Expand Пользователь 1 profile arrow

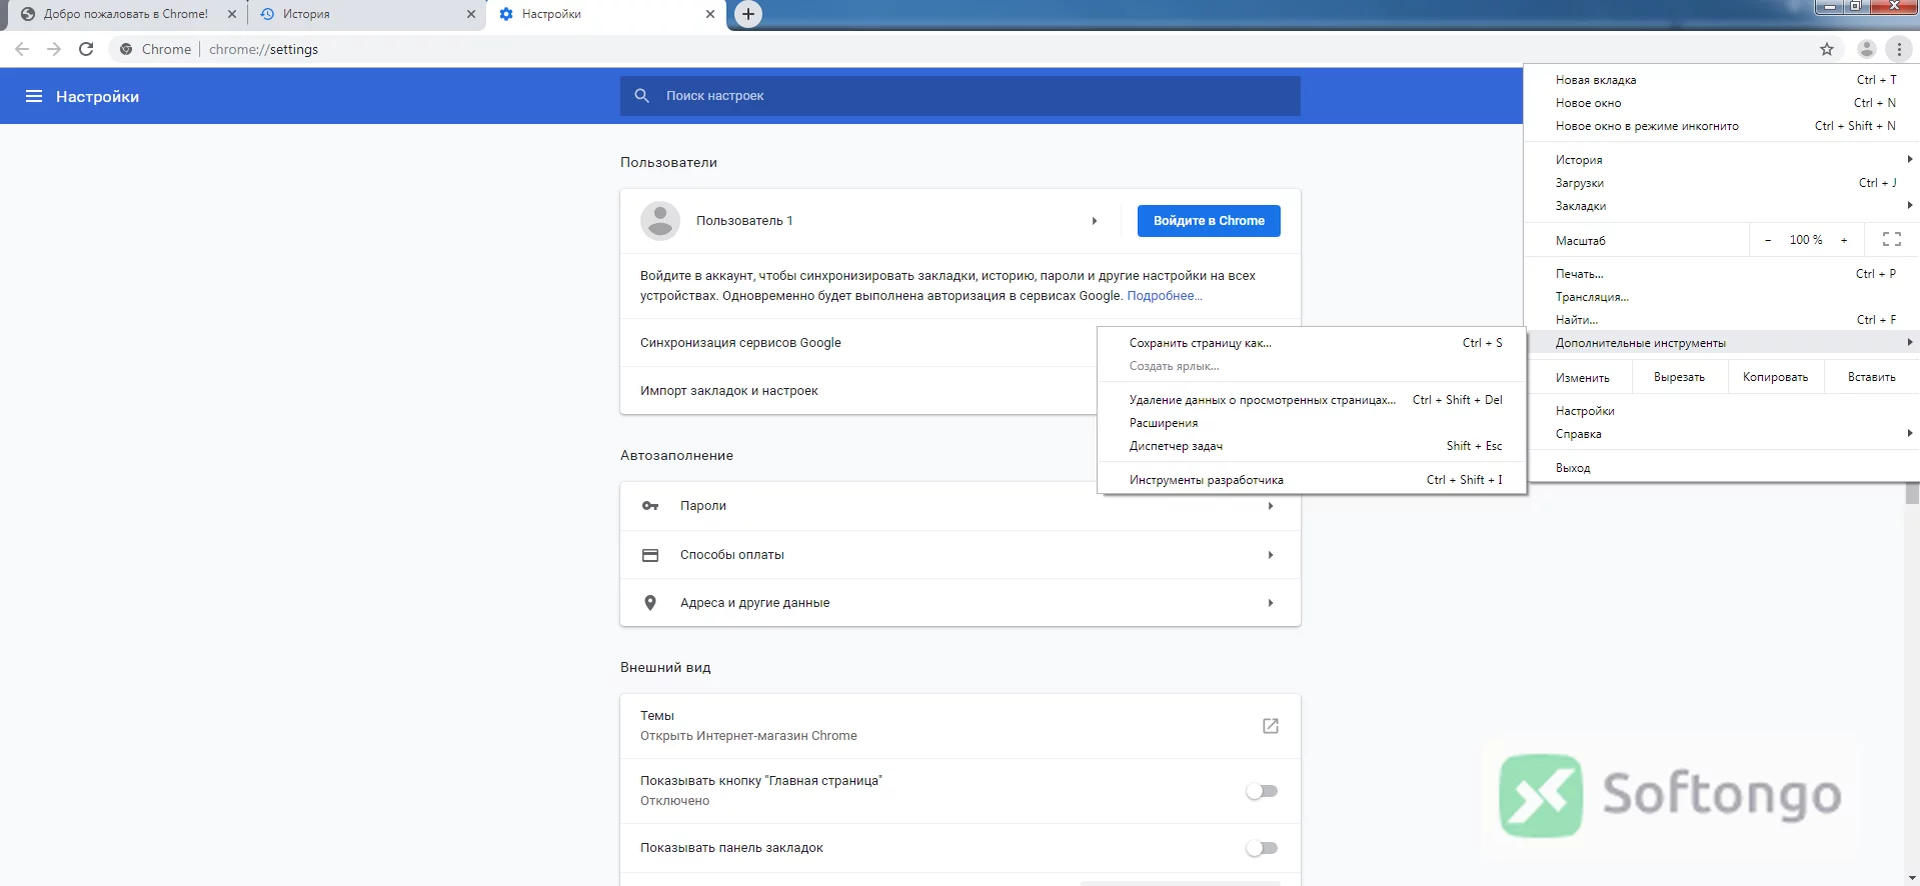coord(1094,221)
